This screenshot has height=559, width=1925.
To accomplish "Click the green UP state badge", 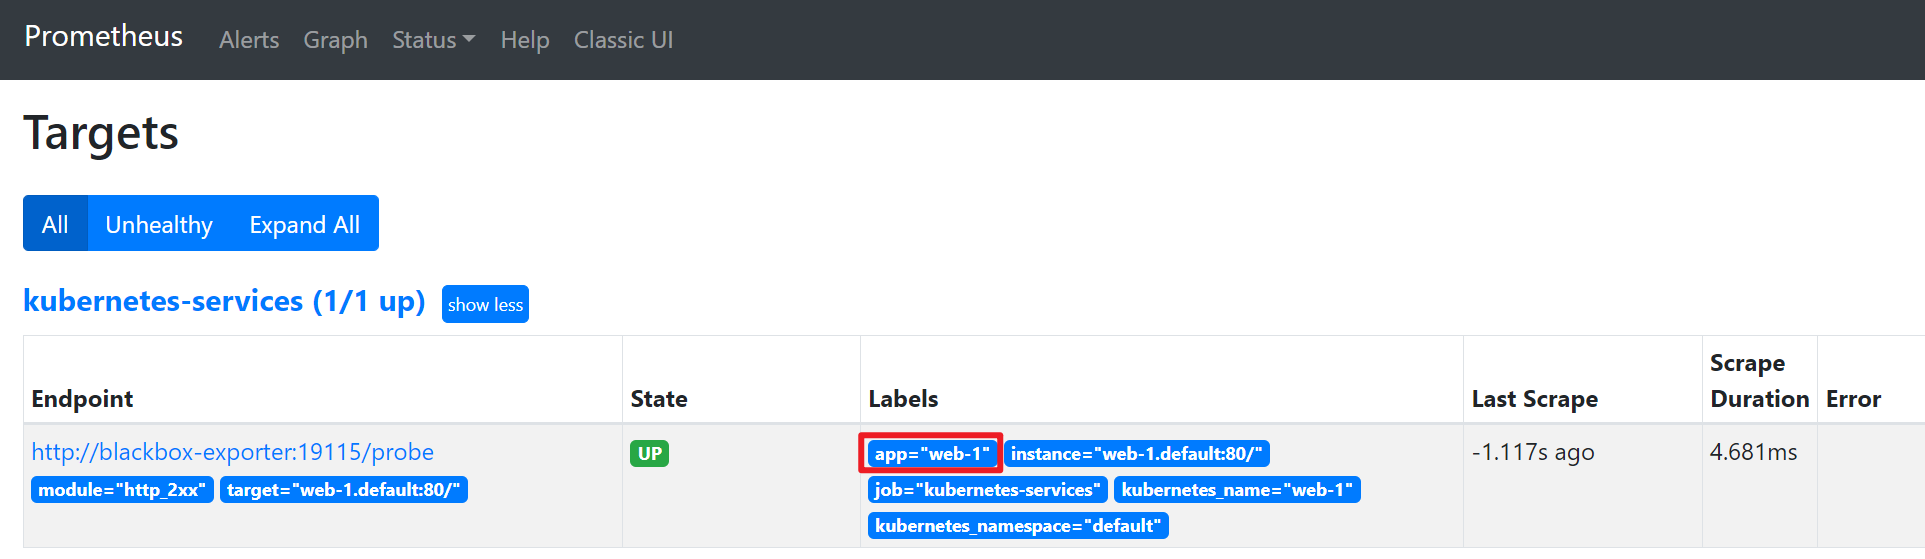I will pyautogui.click(x=649, y=454).
